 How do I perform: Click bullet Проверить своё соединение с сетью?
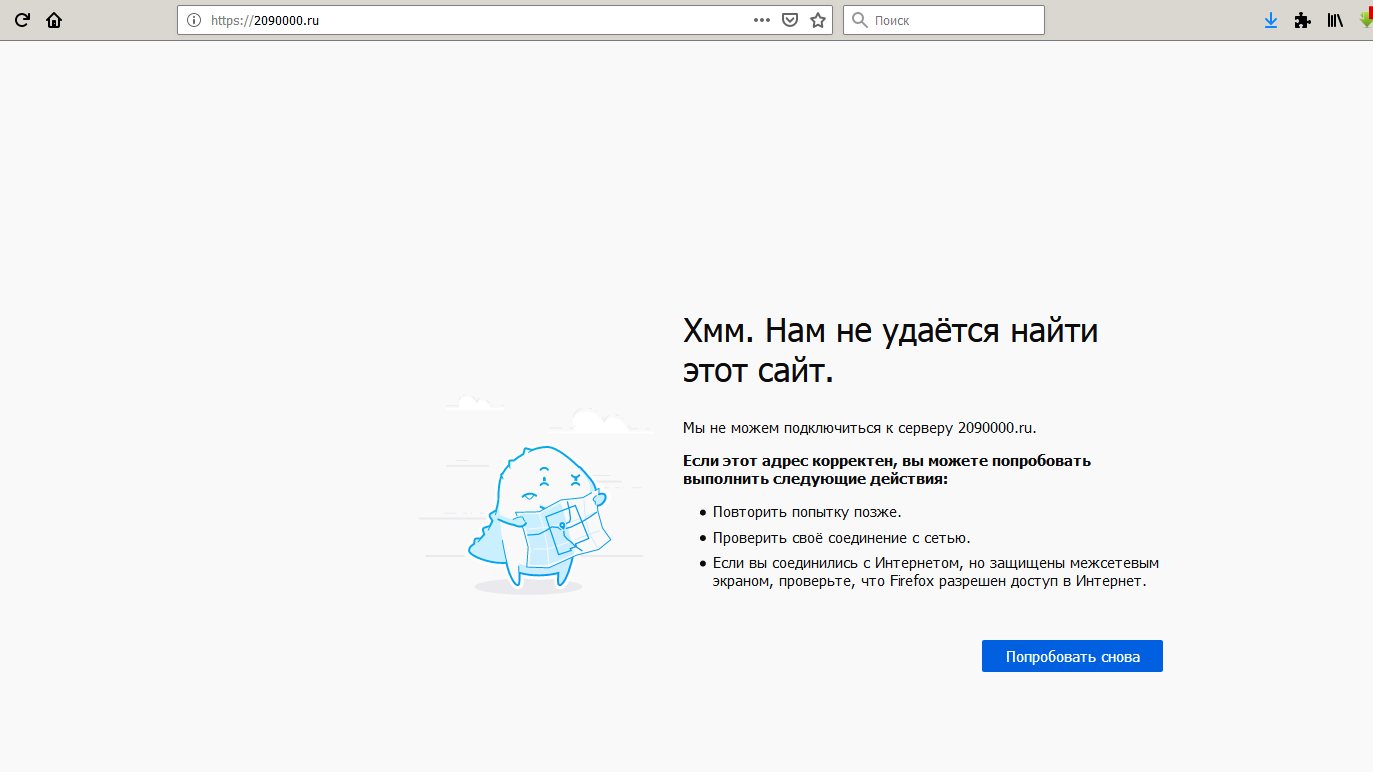coord(841,538)
